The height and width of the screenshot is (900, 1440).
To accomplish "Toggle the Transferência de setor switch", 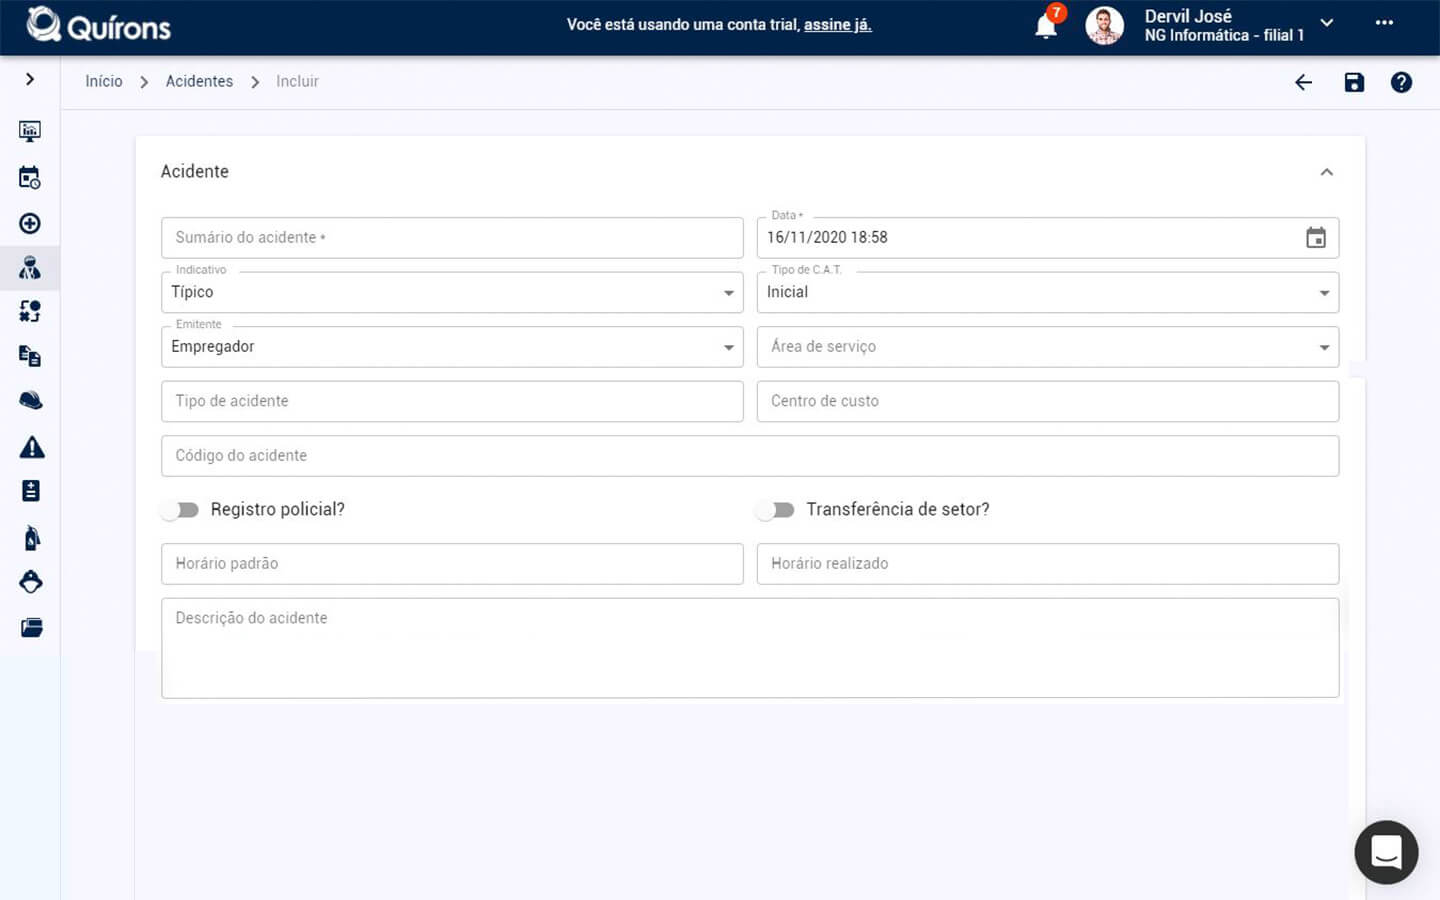I will 776,510.
